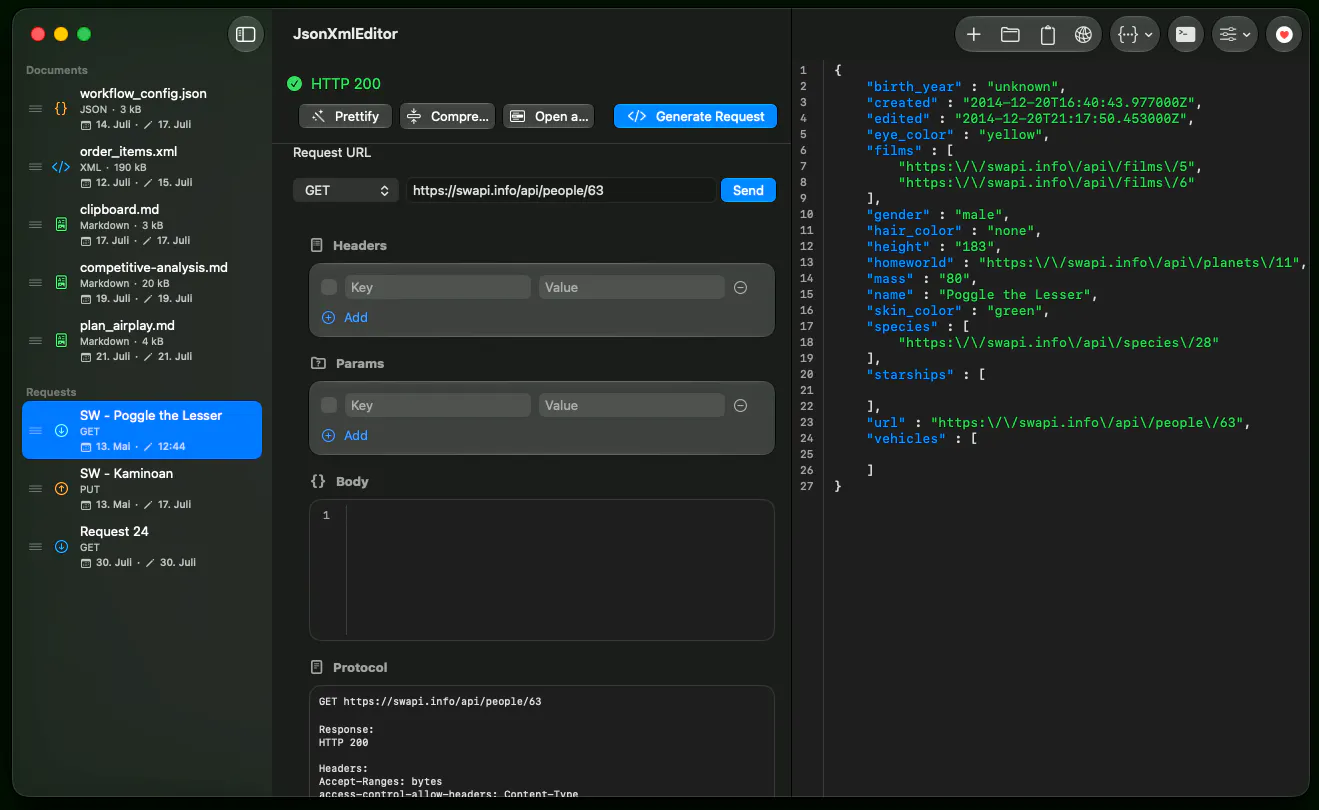Image resolution: width=1319 pixels, height=810 pixels.
Task: Click the "homeworld" key in JSON output
Action: coord(910,263)
